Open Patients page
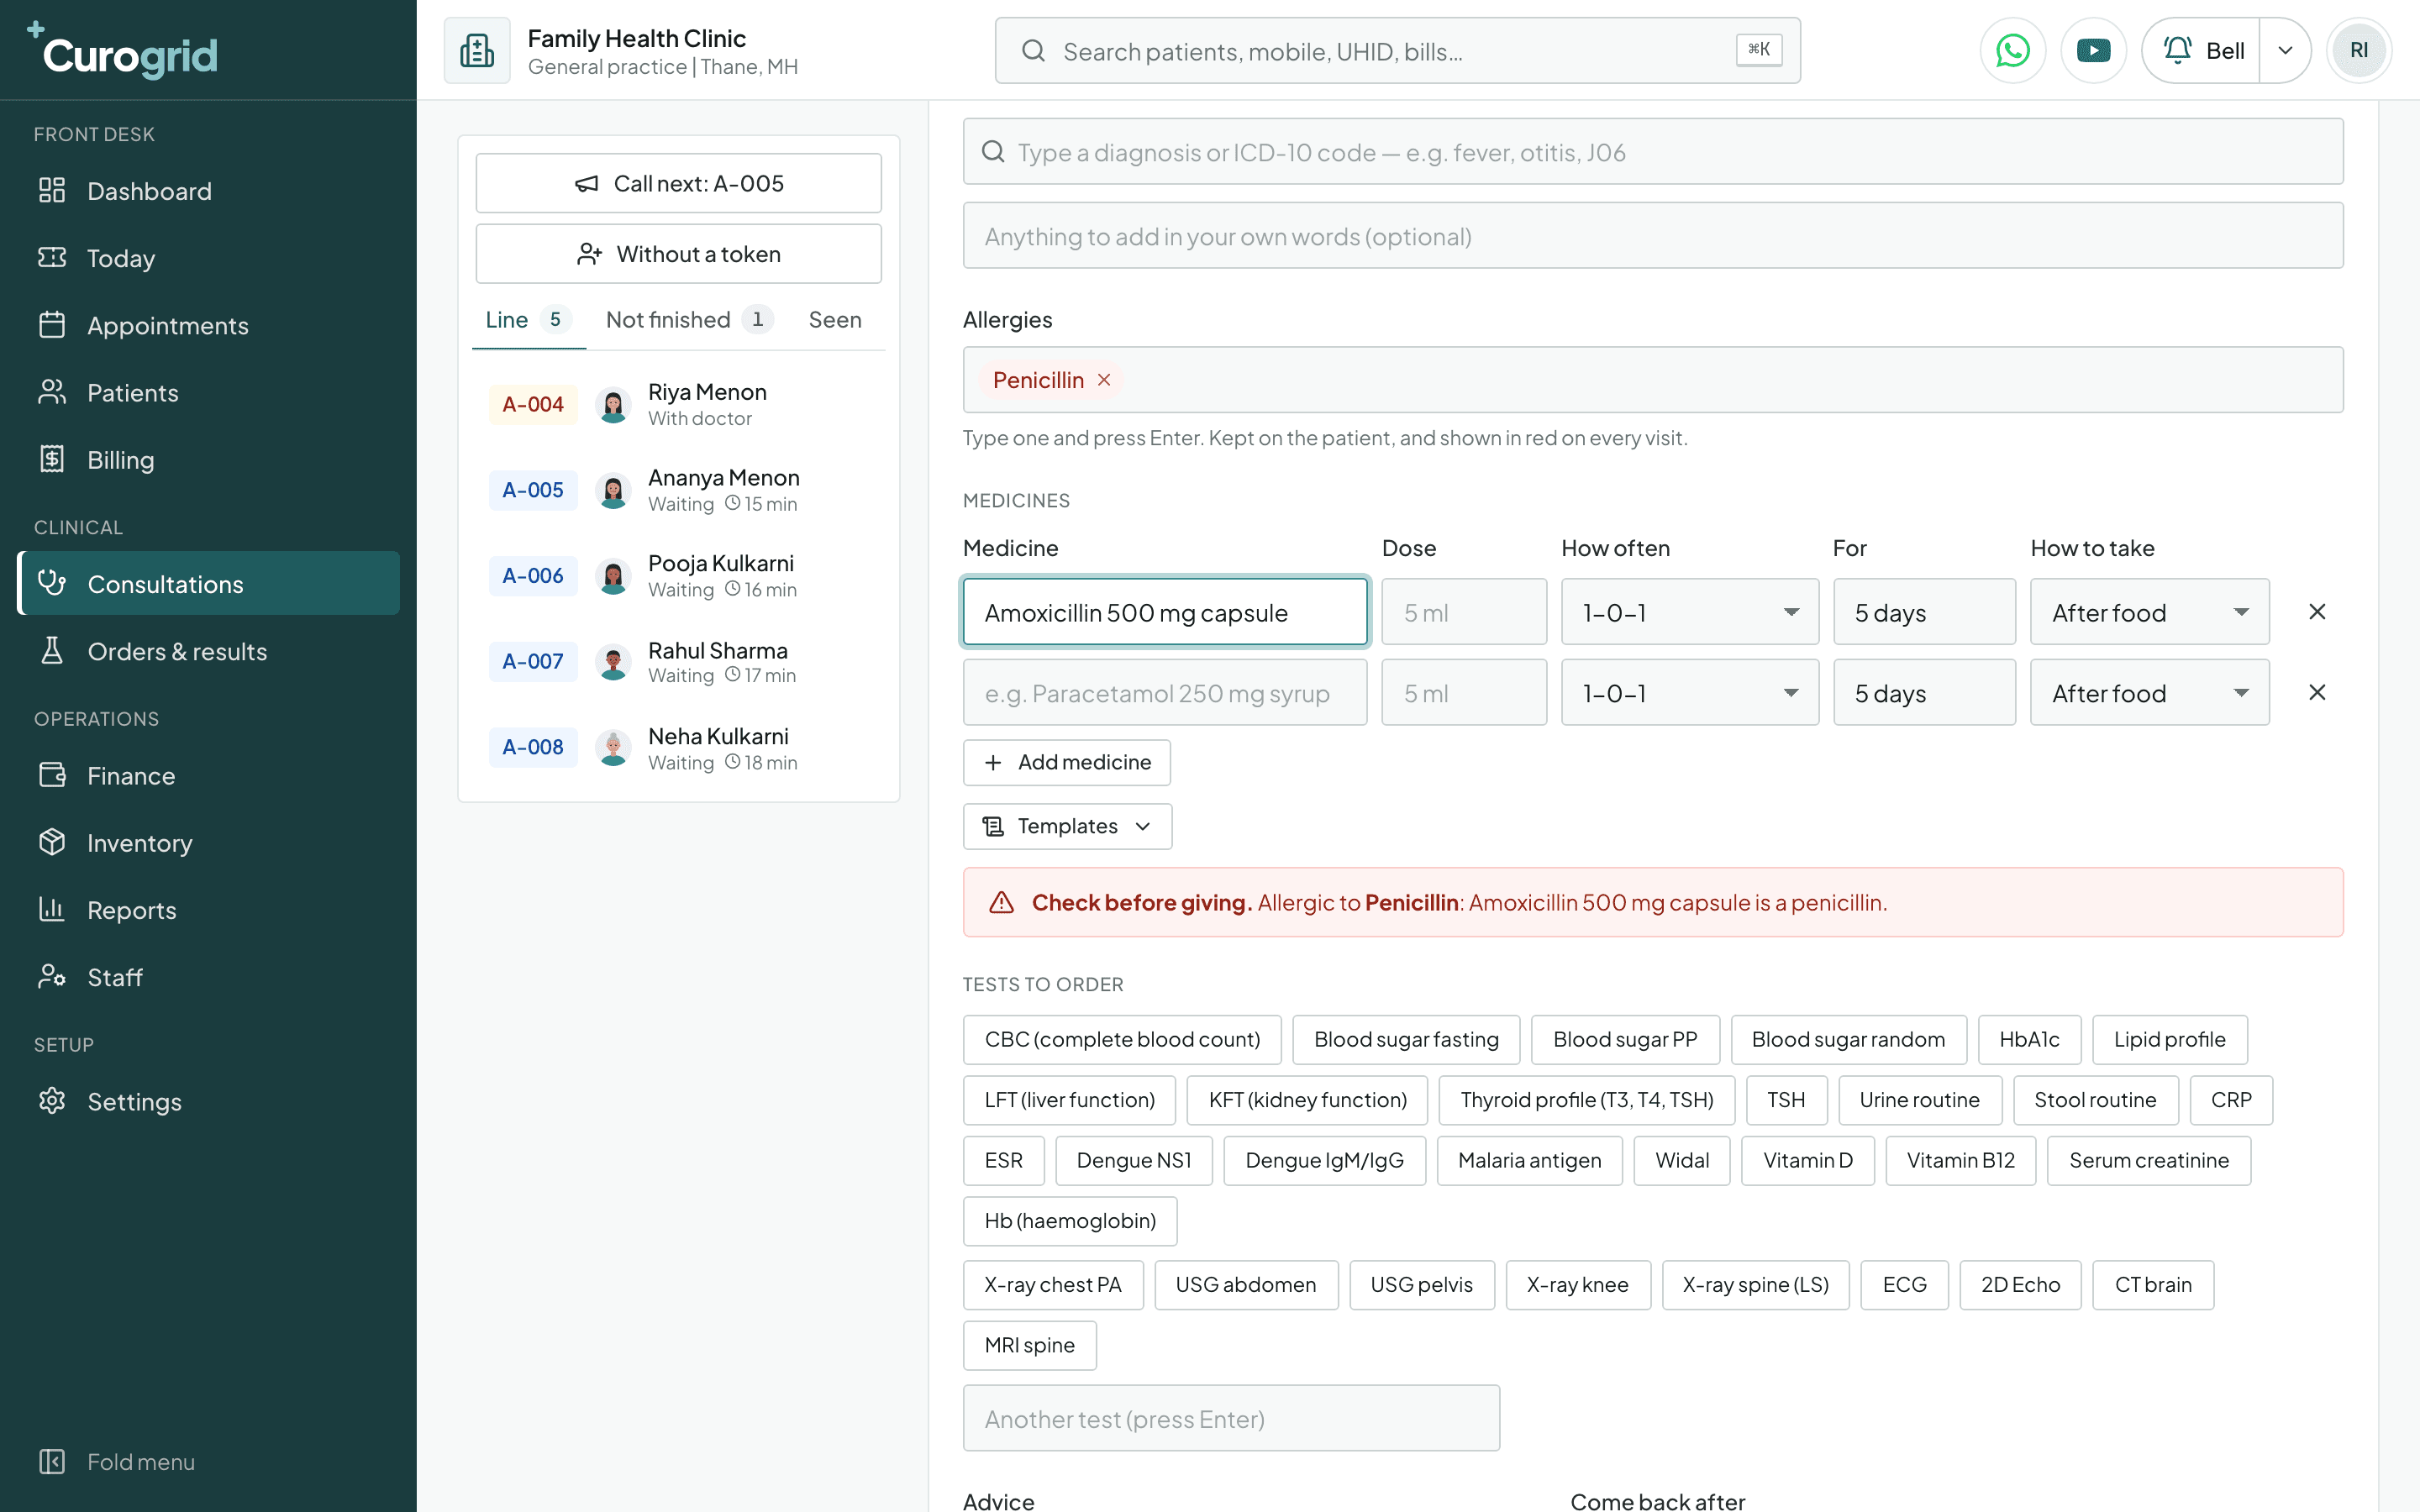2420x1512 pixels. [208, 393]
